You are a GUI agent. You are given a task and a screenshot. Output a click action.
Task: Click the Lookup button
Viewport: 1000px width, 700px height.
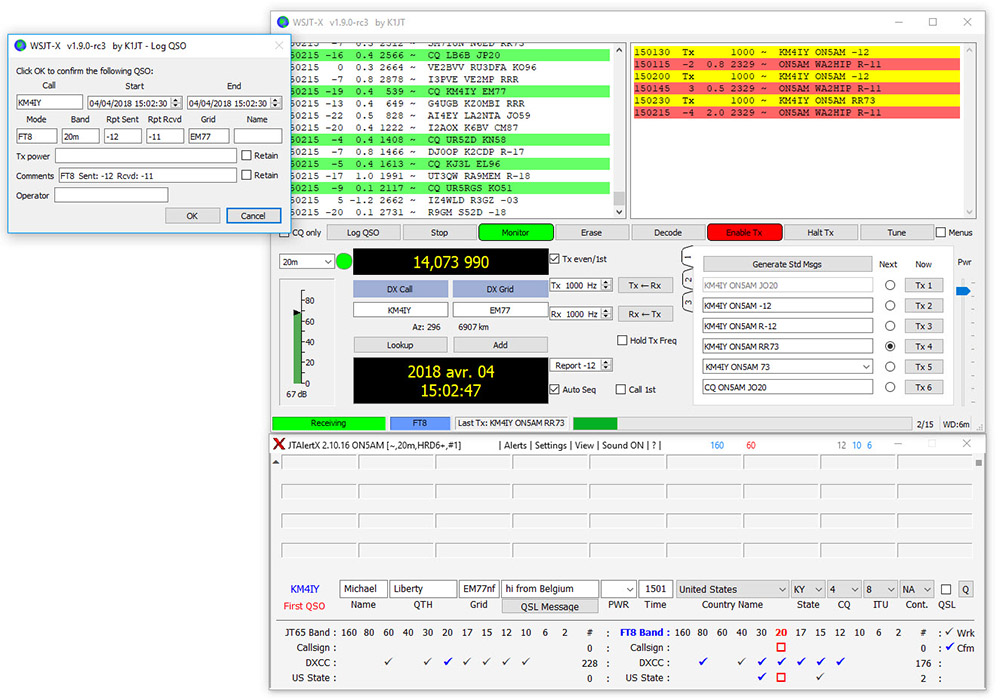pyautogui.click(x=400, y=345)
